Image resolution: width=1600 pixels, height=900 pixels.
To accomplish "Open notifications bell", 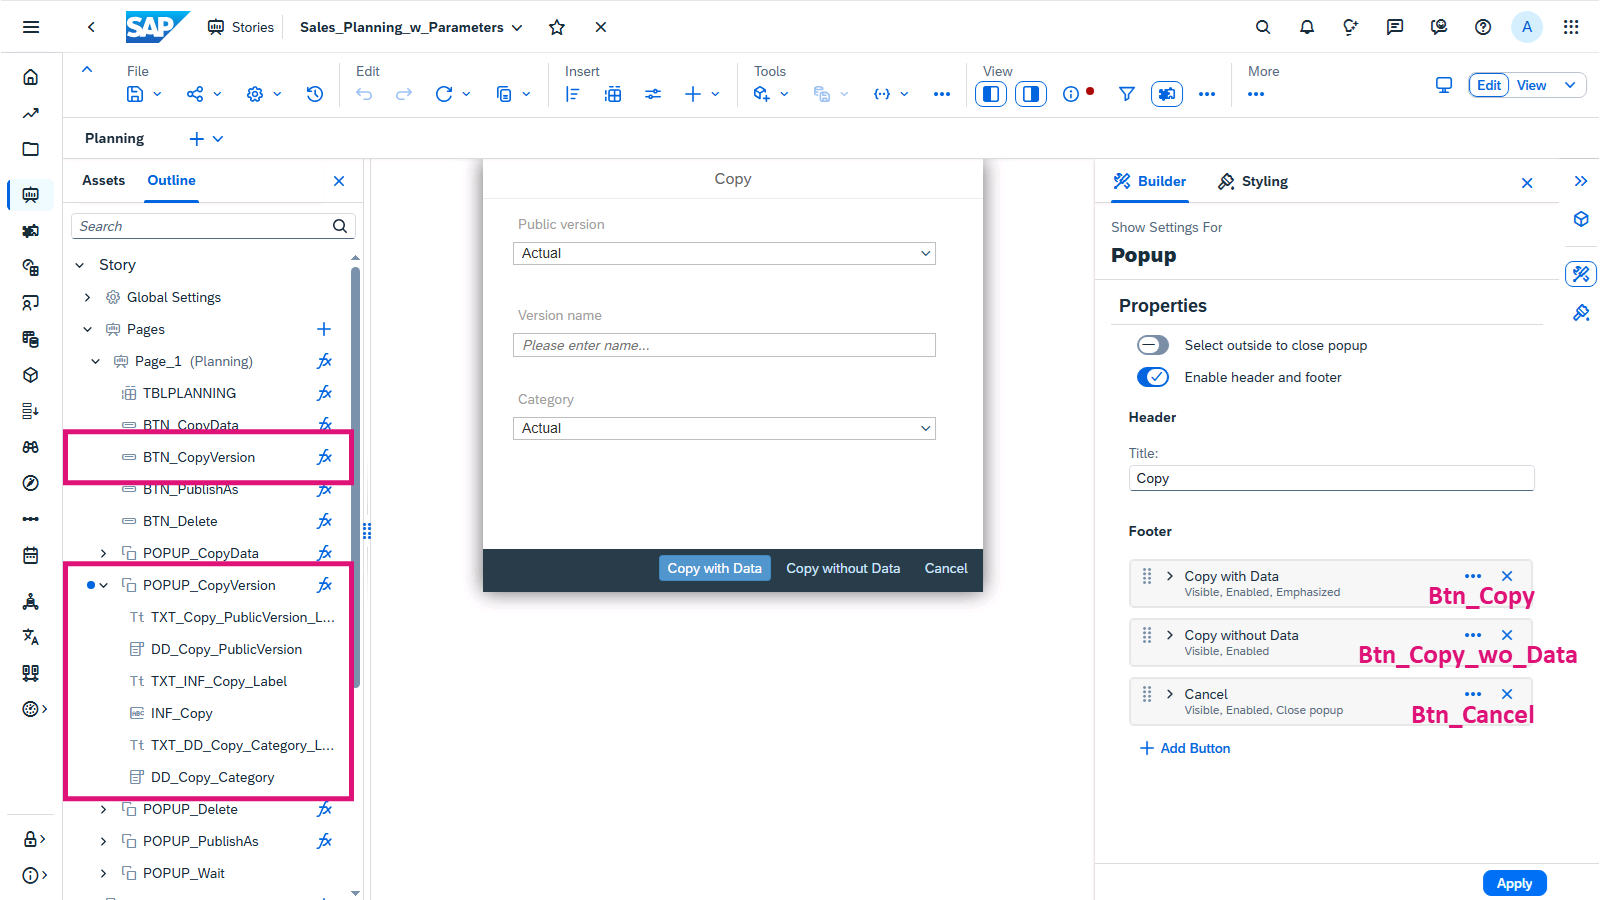I will tap(1307, 27).
